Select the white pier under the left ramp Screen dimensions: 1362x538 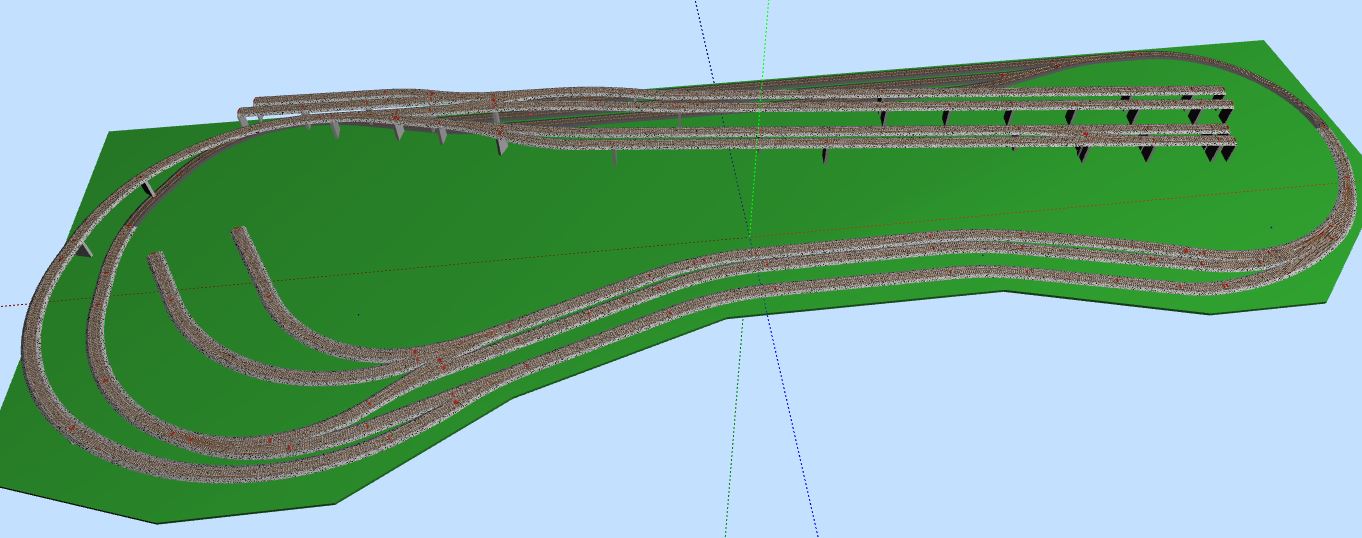(x=150, y=188)
